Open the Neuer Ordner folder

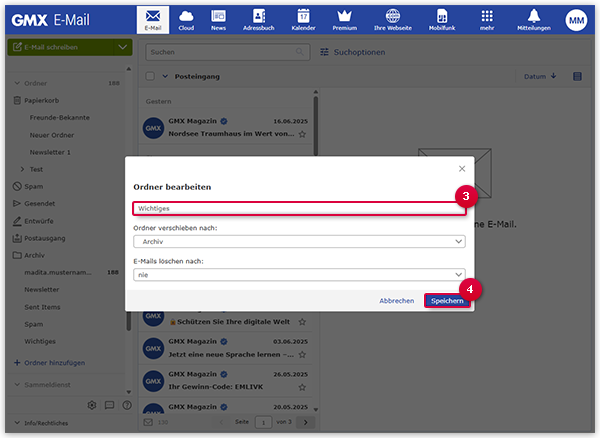coord(52,135)
